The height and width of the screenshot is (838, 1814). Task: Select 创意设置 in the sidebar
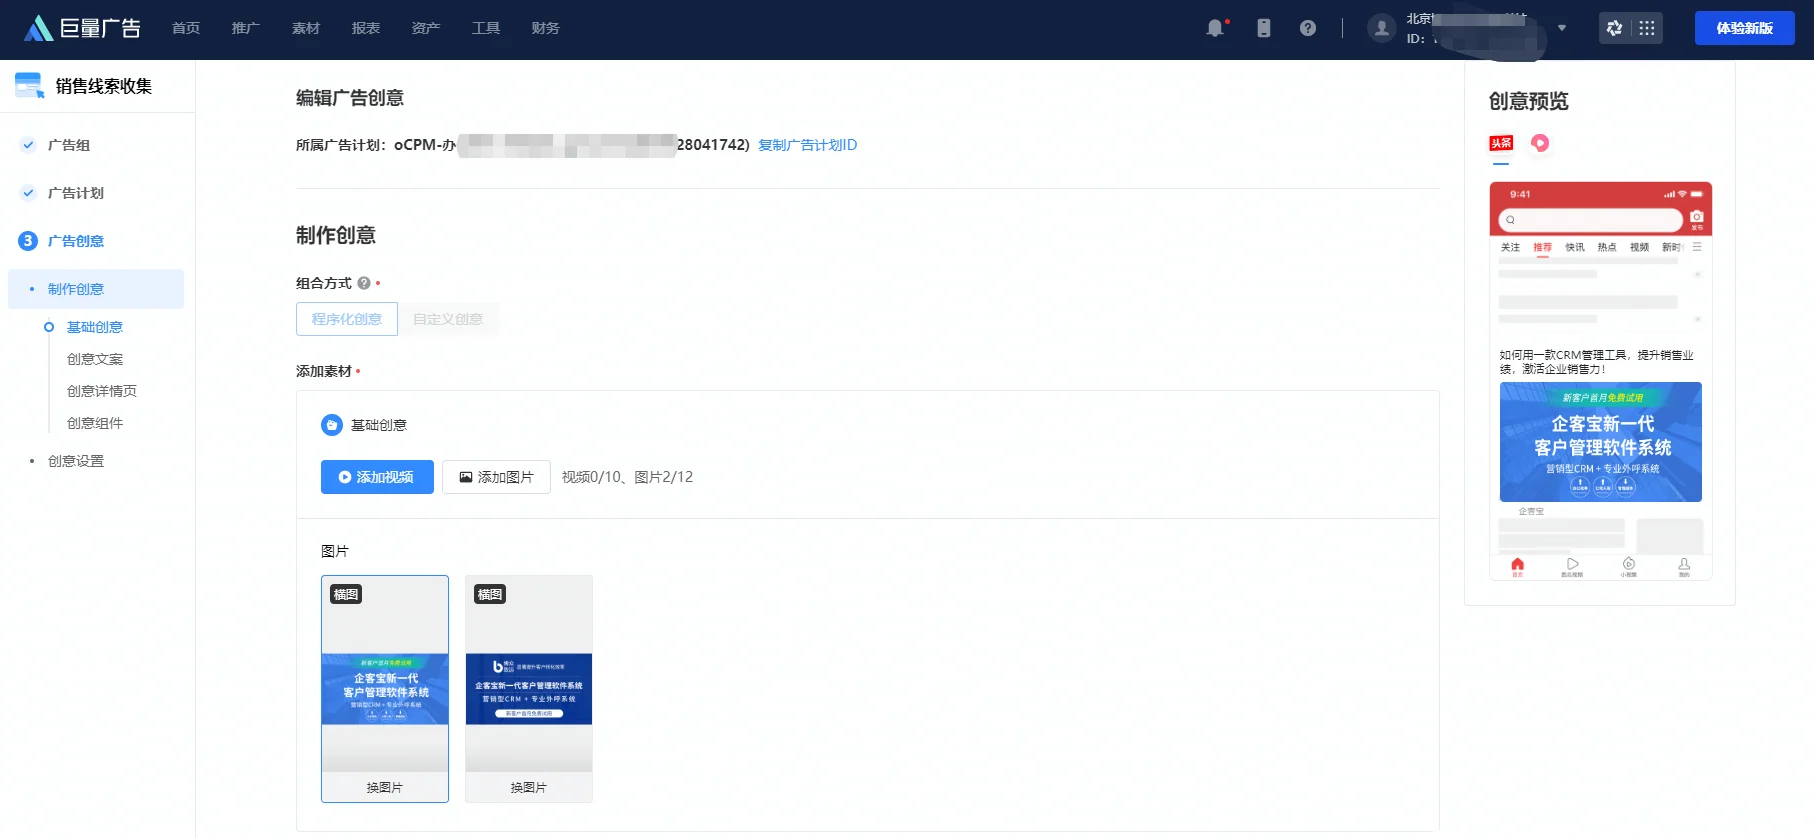[x=76, y=461]
